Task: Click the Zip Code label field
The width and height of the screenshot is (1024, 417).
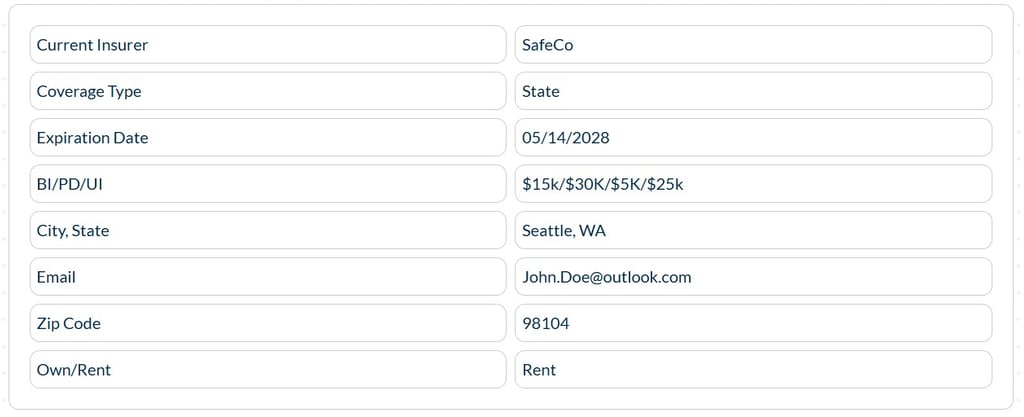Action: [267, 323]
